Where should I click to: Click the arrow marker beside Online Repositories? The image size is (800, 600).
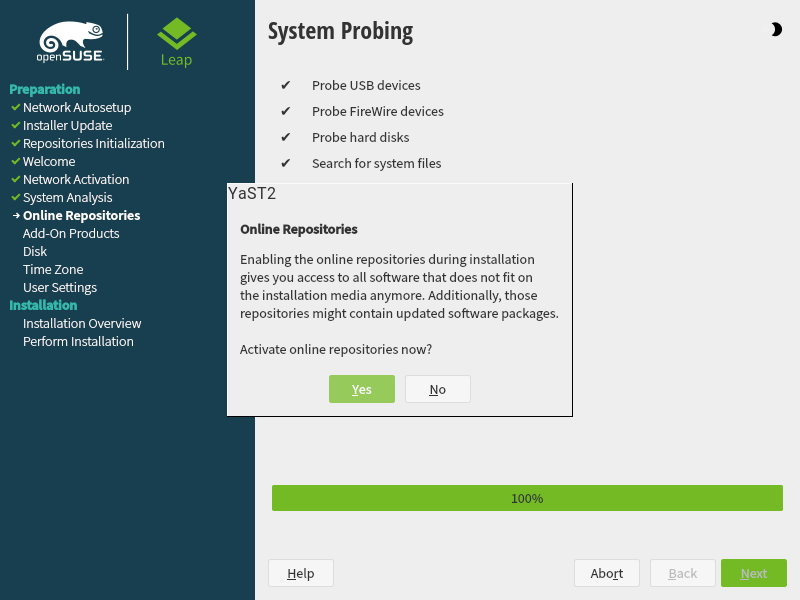[16, 215]
